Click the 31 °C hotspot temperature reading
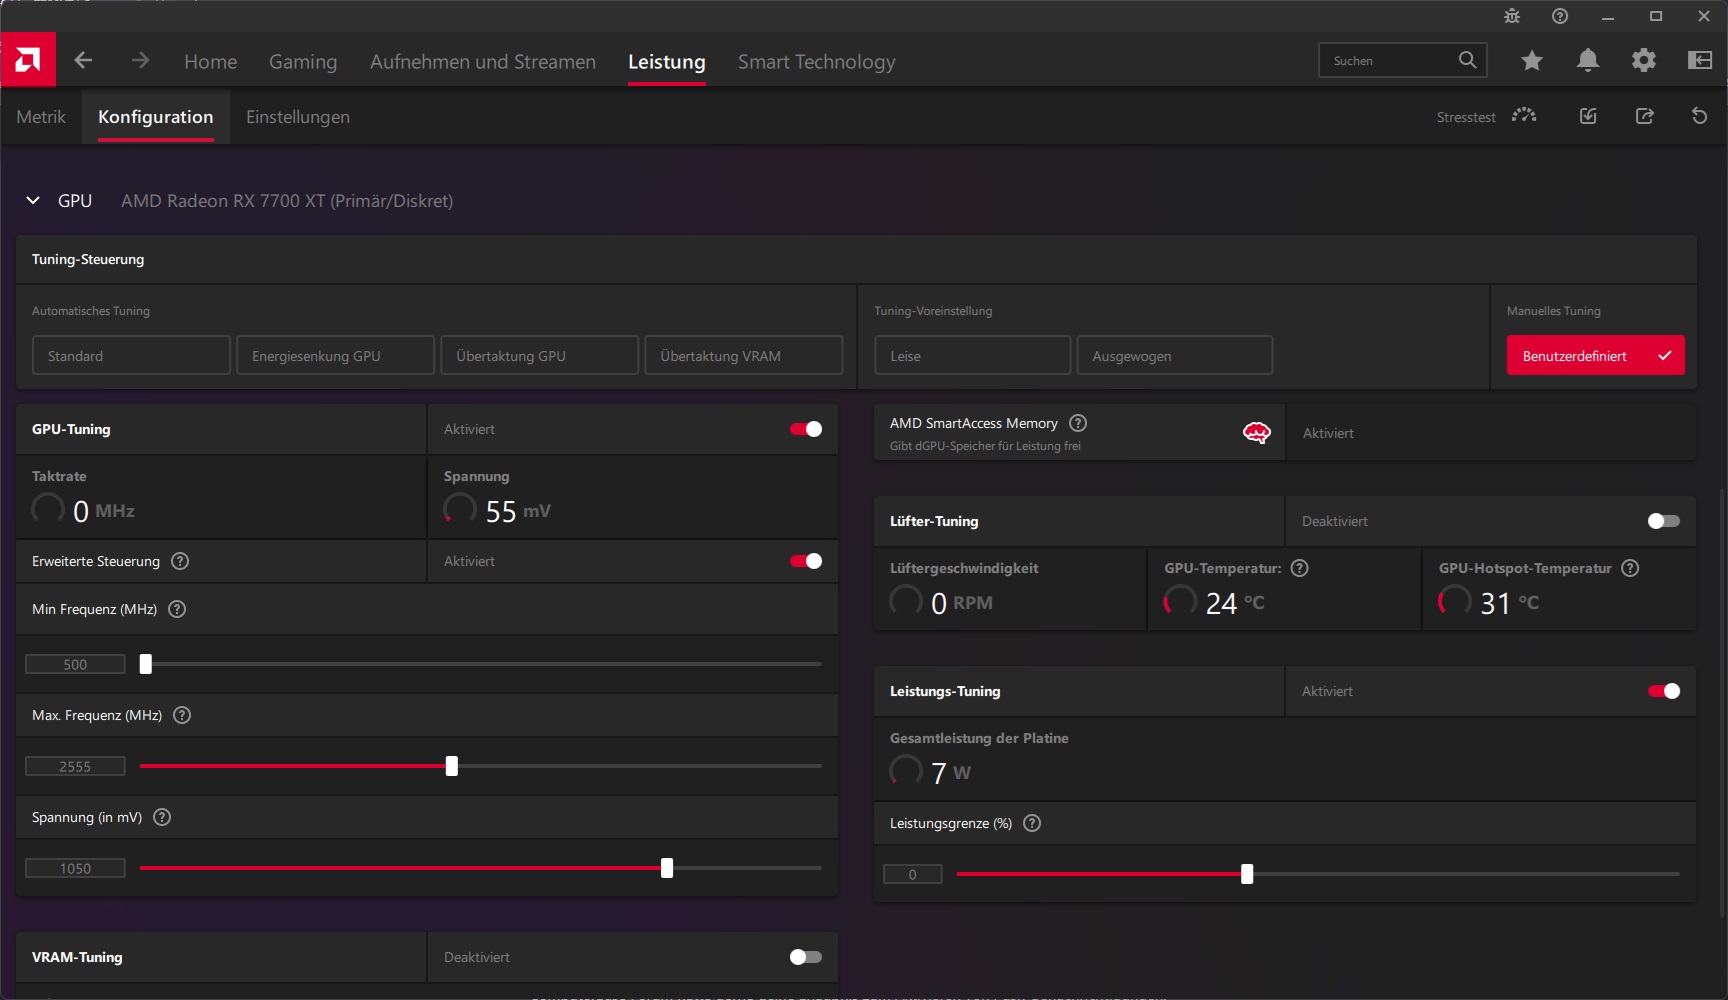The height and width of the screenshot is (1000, 1728). 1509,603
